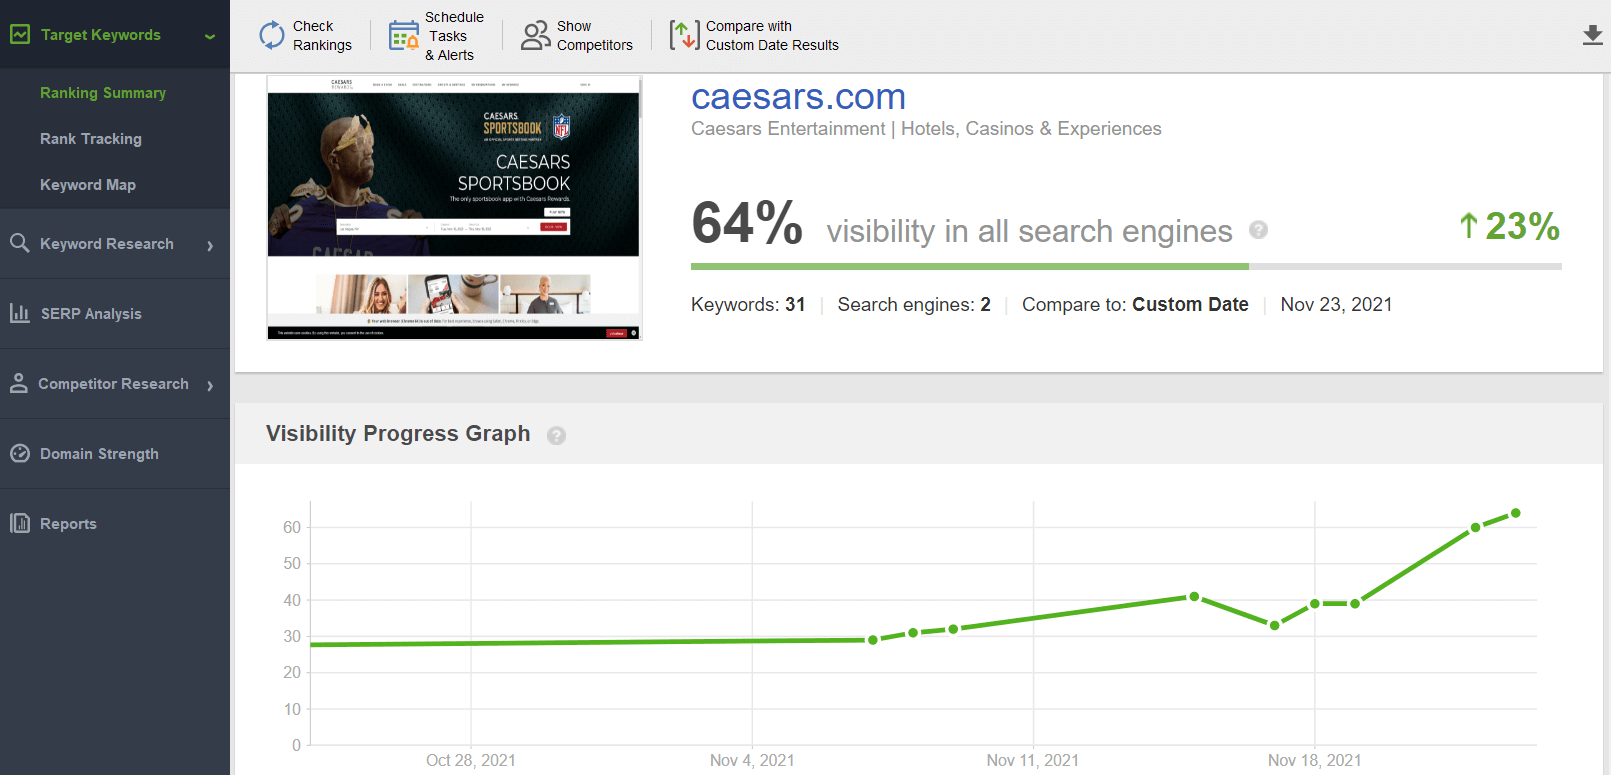Click the Show Competitors label
The image size is (1611, 775).
click(595, 36)
